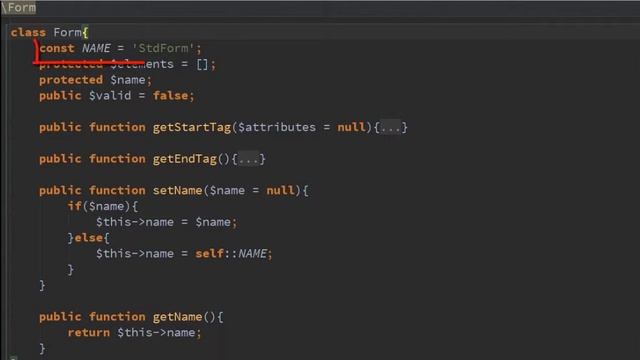Click the class name Form

click(67, 32)
